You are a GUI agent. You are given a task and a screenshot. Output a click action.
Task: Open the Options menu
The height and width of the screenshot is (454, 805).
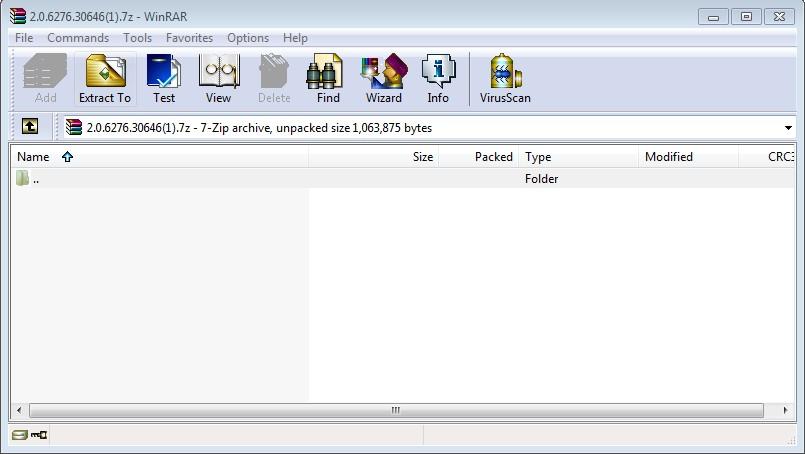[248, 38]
